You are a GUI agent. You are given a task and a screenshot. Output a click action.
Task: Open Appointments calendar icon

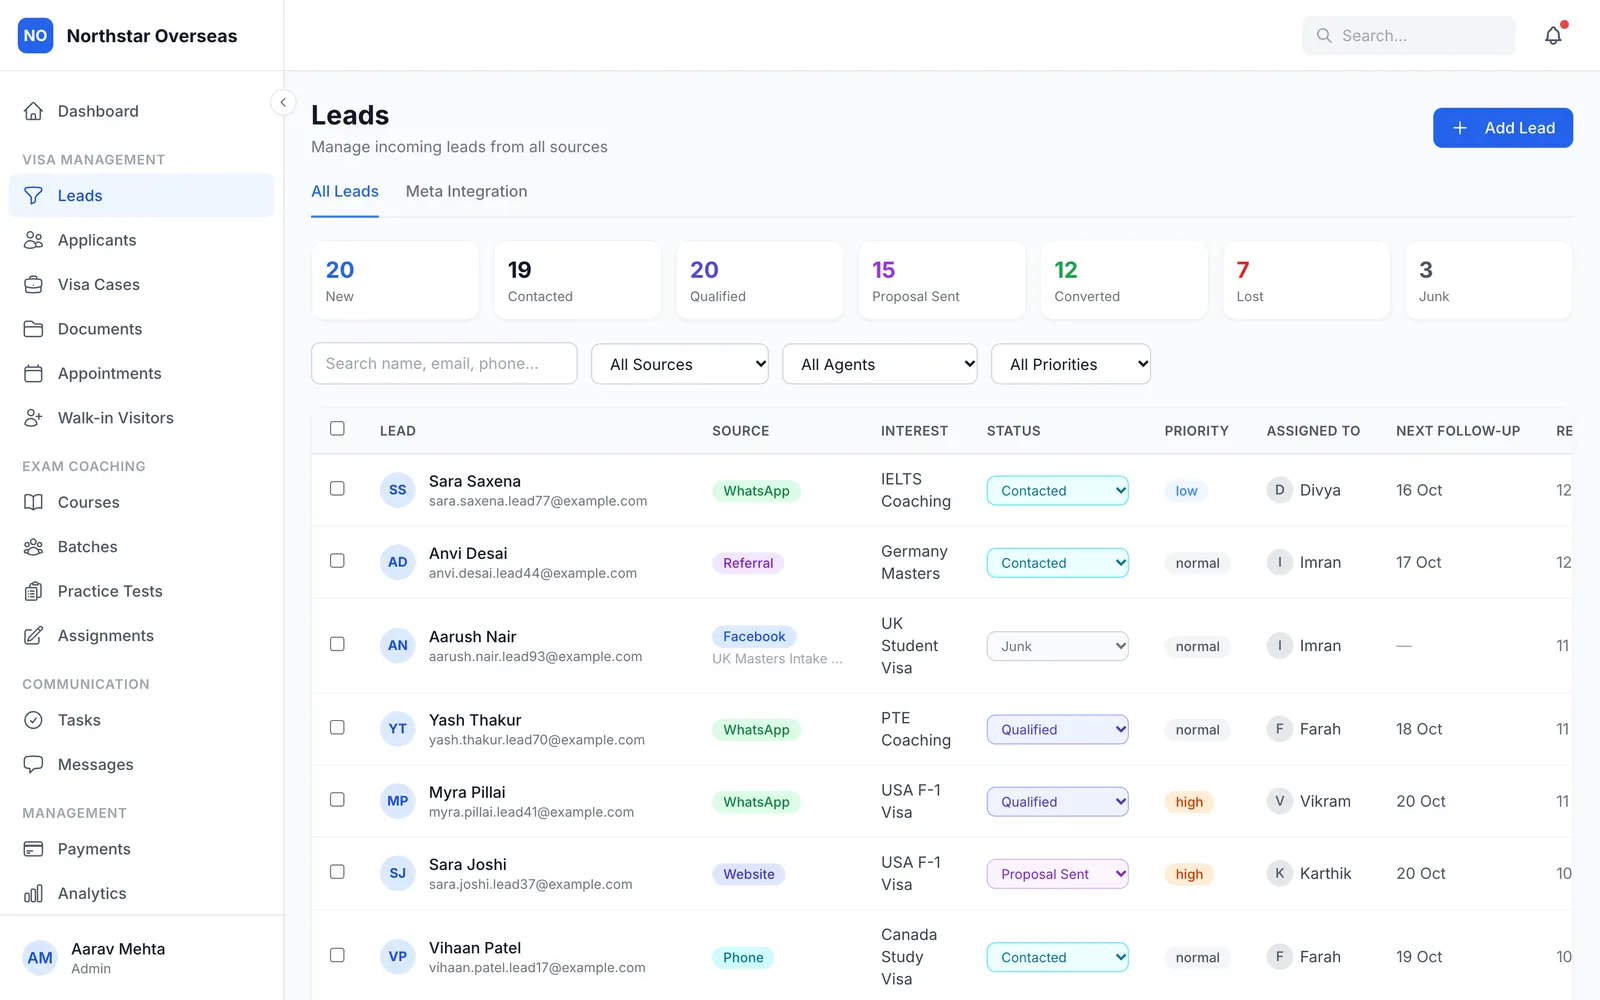[33, 373]
